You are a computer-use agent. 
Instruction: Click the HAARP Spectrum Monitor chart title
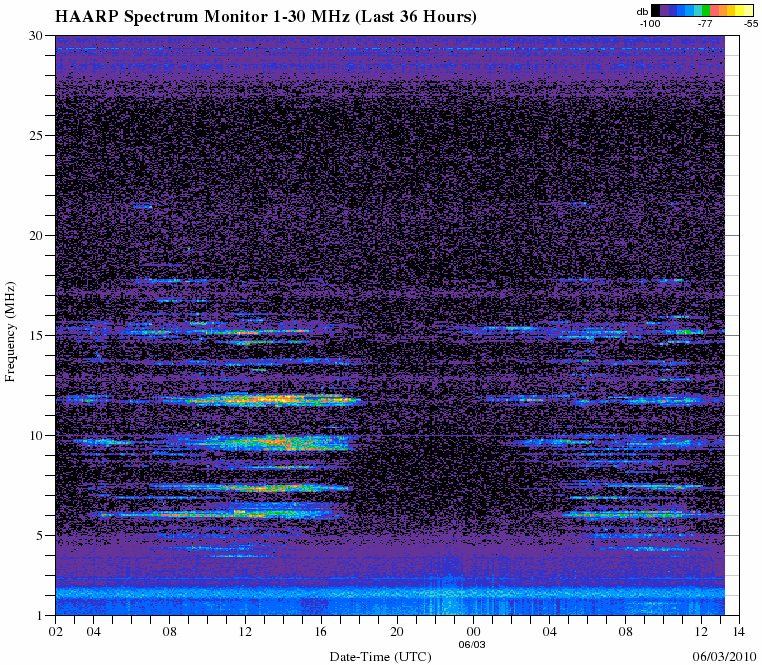click(x=265, y=17)
